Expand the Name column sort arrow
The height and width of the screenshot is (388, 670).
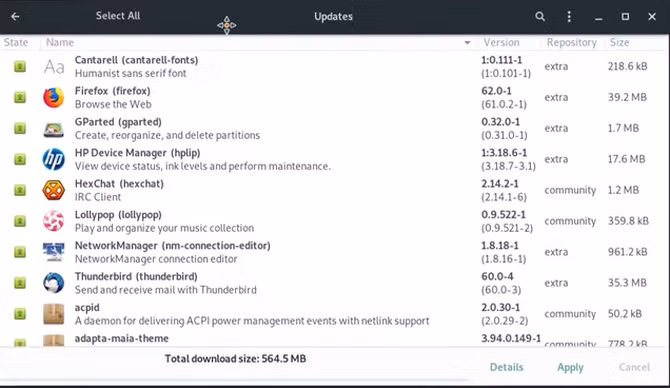pos(467,43)
